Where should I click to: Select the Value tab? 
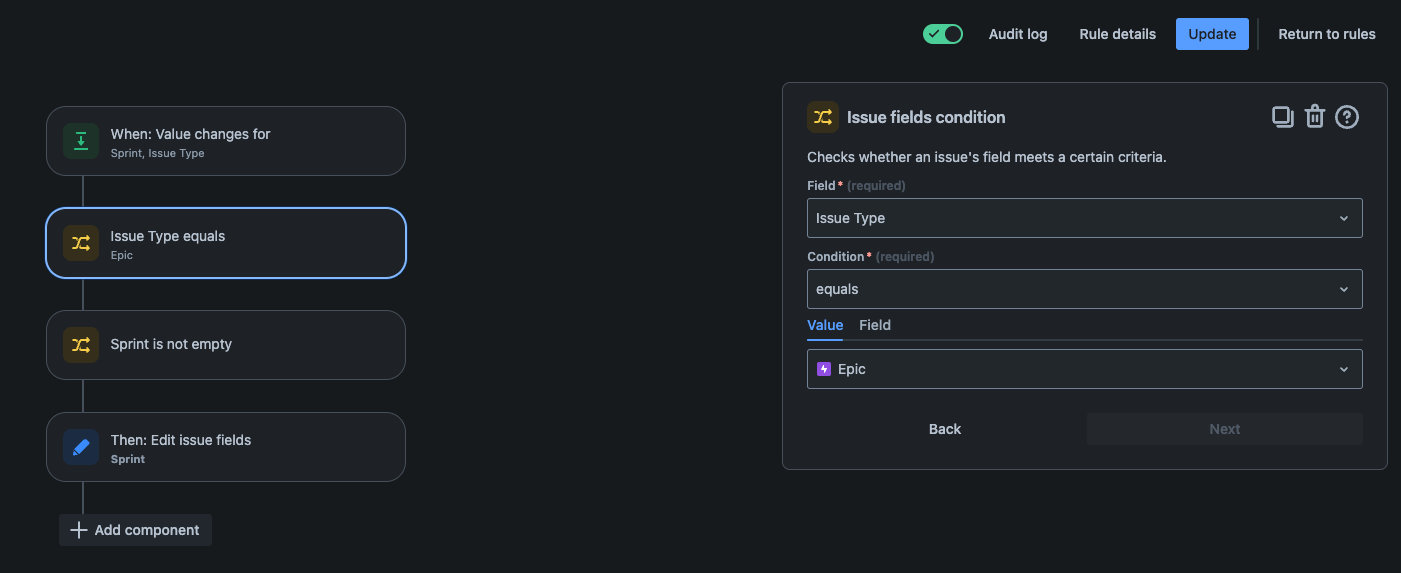(825, 325)
